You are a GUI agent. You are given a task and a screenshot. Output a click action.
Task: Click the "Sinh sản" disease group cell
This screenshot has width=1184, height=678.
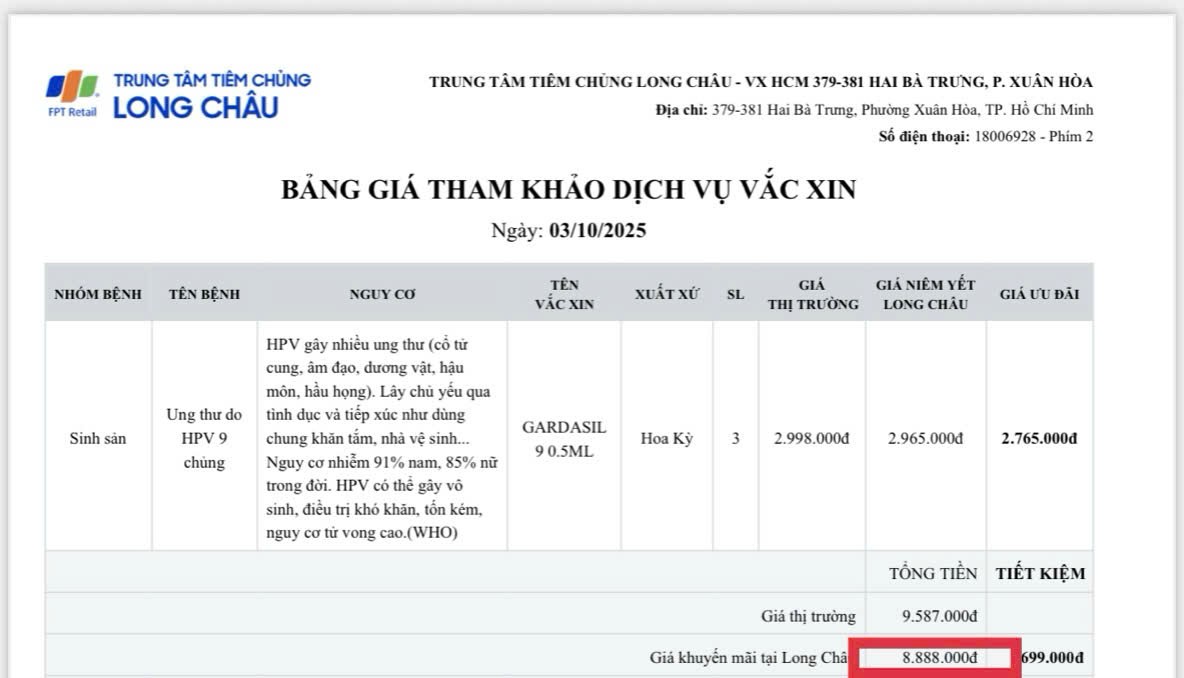click(98, 438)
